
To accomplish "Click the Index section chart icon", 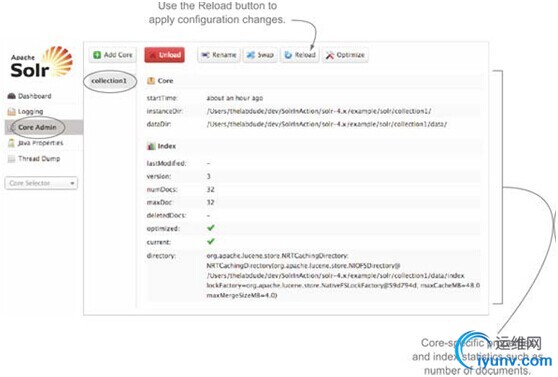I will click(151, 146).
